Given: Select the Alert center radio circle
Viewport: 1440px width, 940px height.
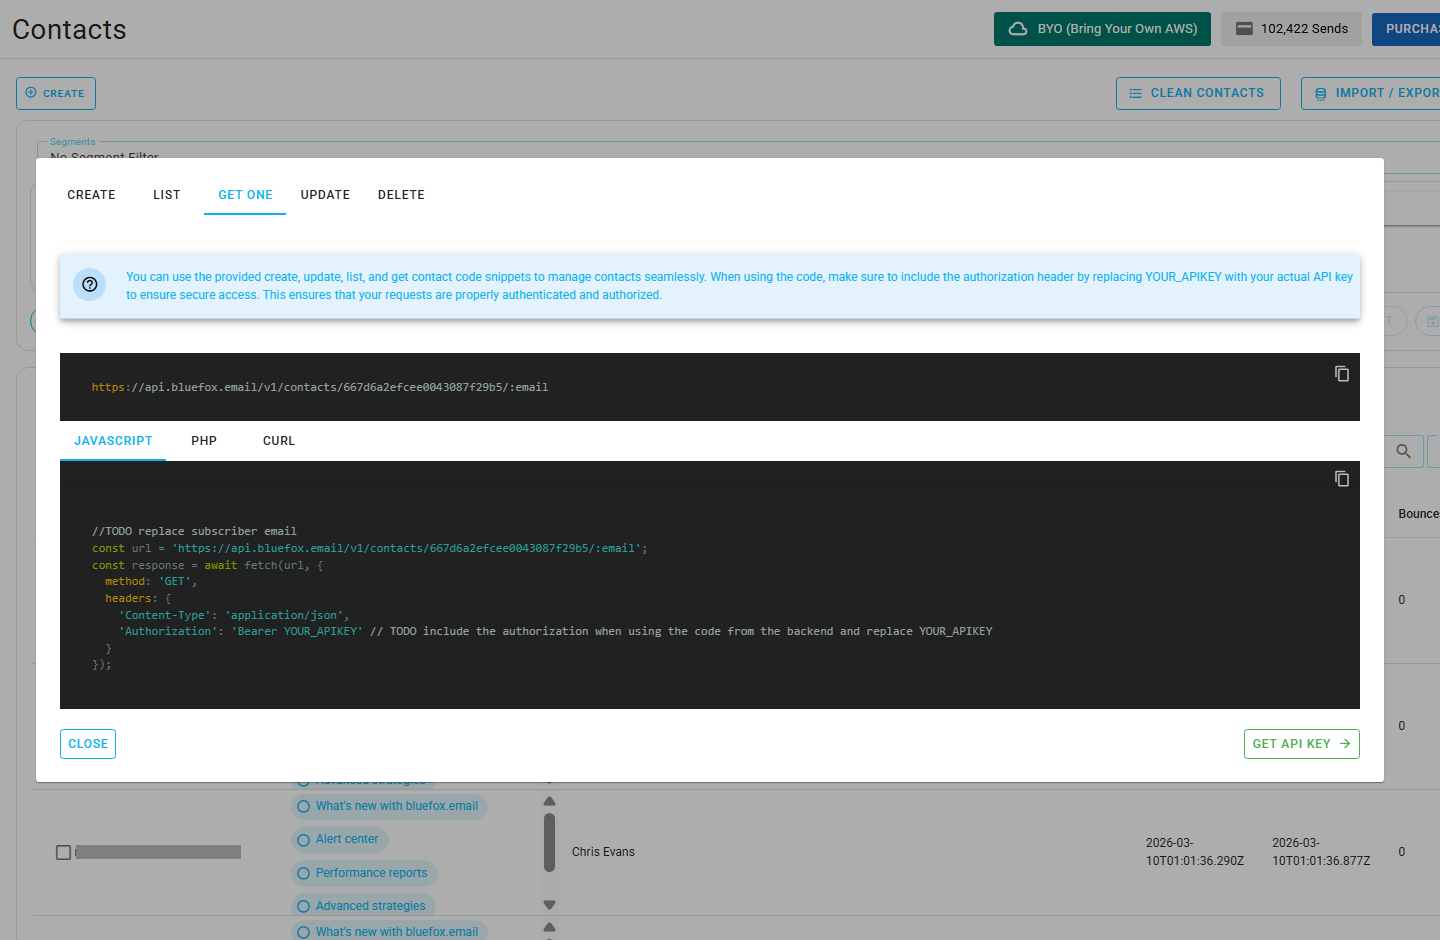Looking at the screenshot, I should point(304,839).
